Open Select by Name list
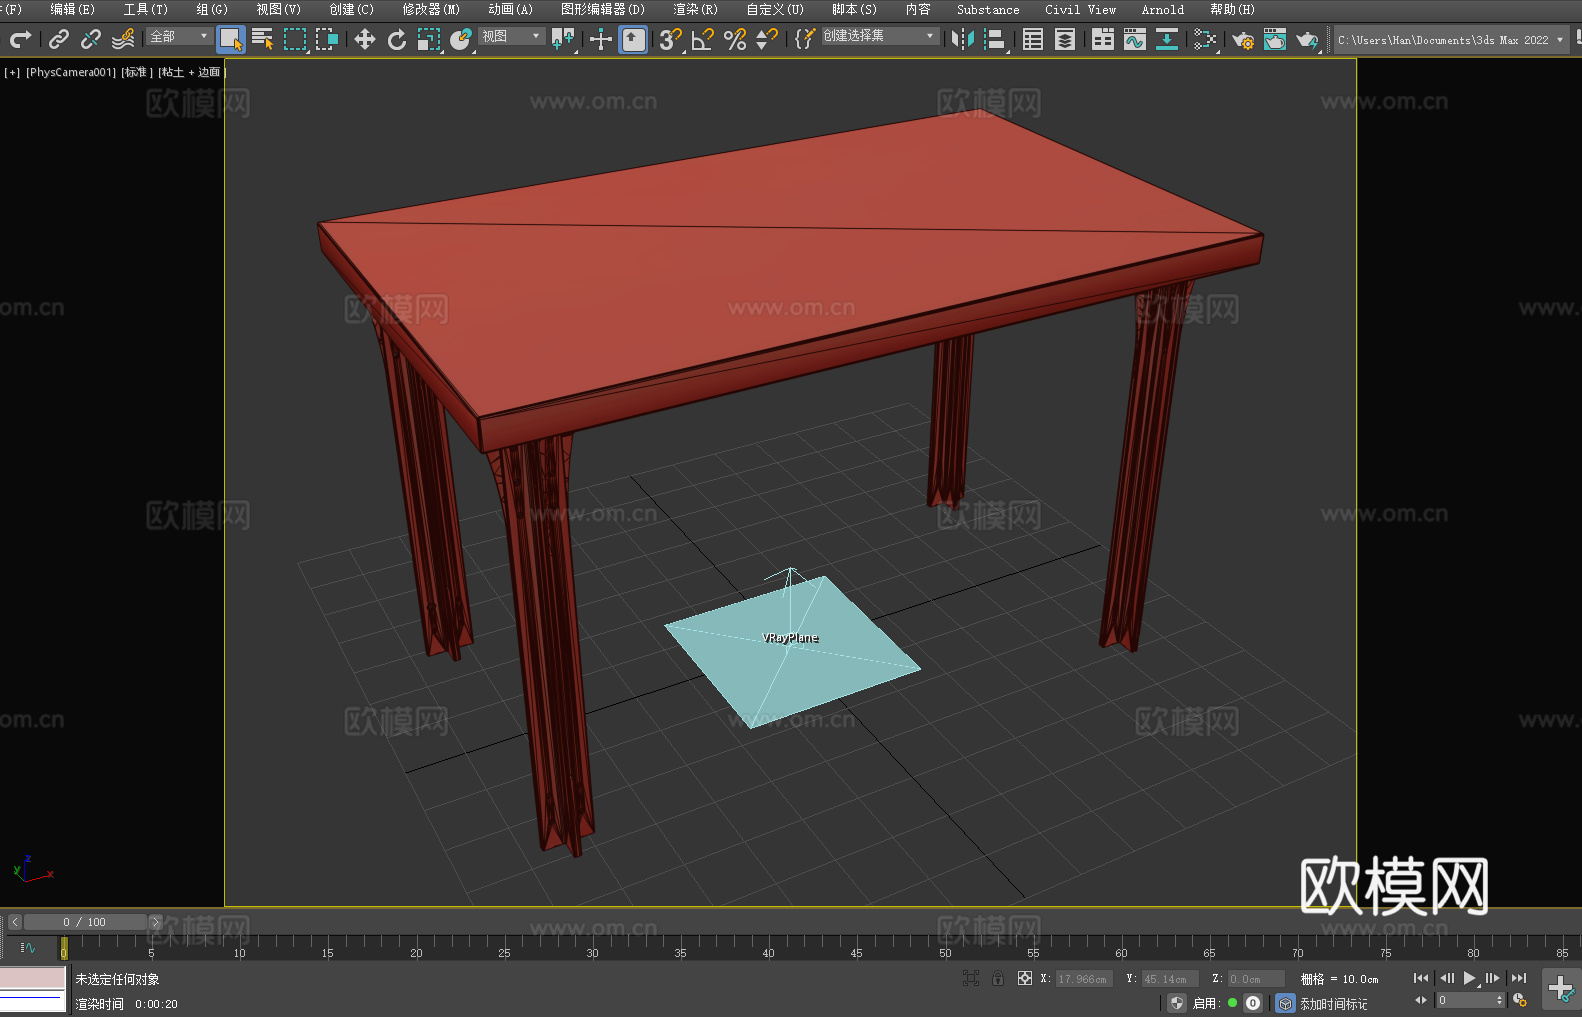This screenshot has height=1017, width=1582. (x=263, y=39)
